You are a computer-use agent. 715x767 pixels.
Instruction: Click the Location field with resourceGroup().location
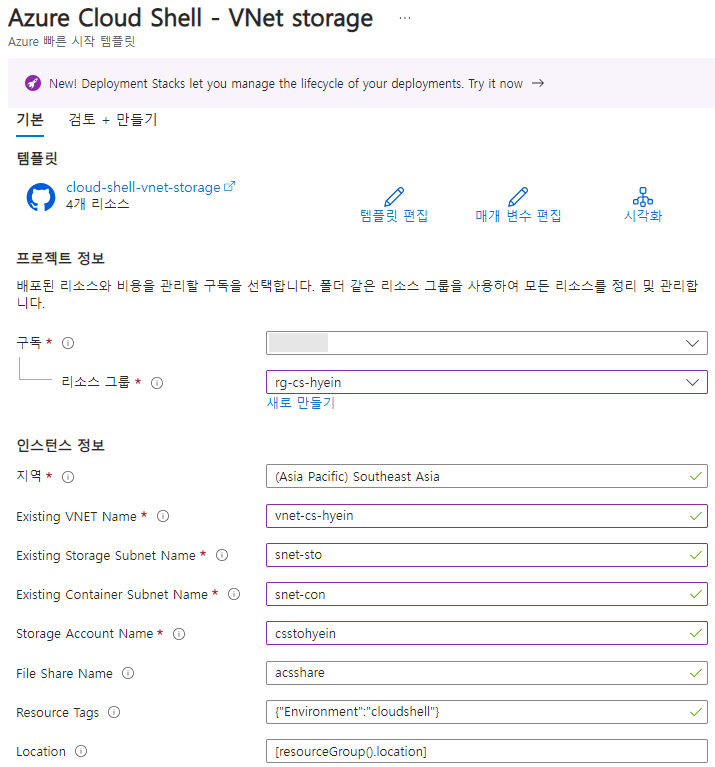click(487, 751)
